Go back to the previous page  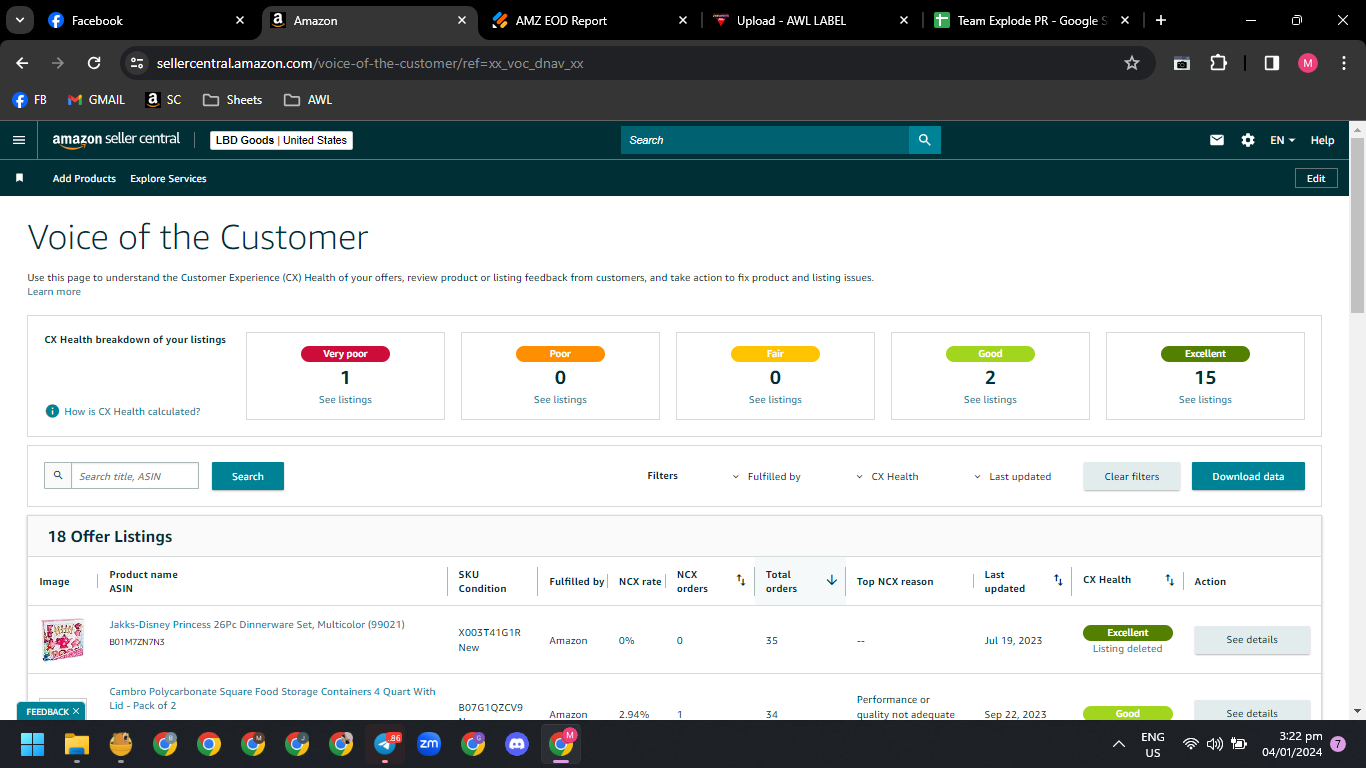(x=22, y=63)
